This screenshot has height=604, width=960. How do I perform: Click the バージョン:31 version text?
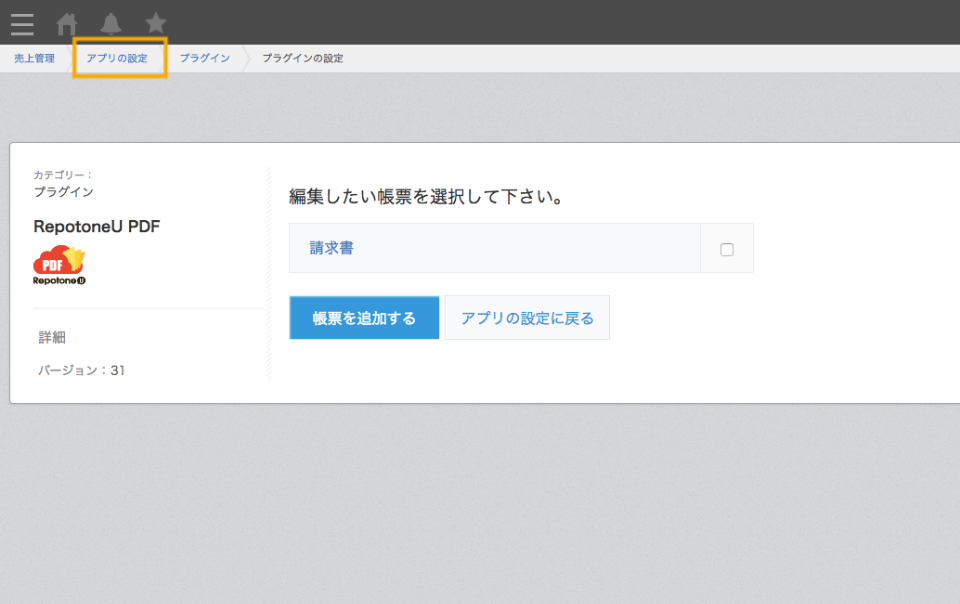[x=81, y=370]
